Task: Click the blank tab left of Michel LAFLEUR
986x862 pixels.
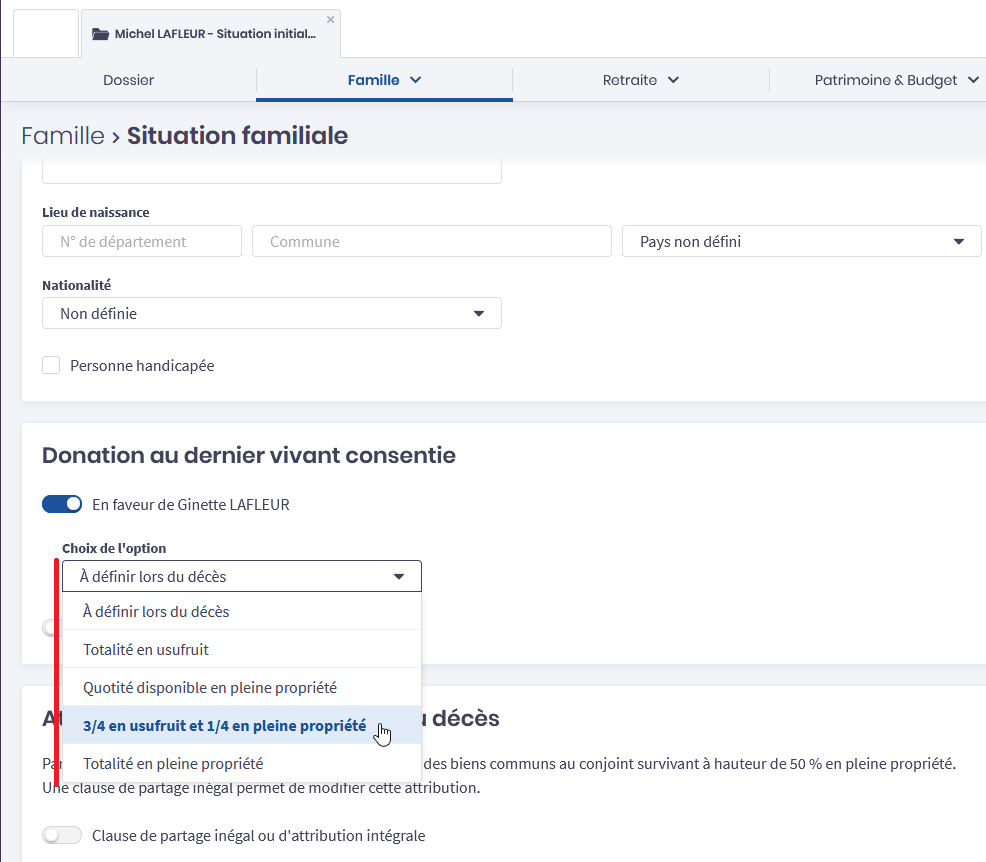Action: [46, 33]
